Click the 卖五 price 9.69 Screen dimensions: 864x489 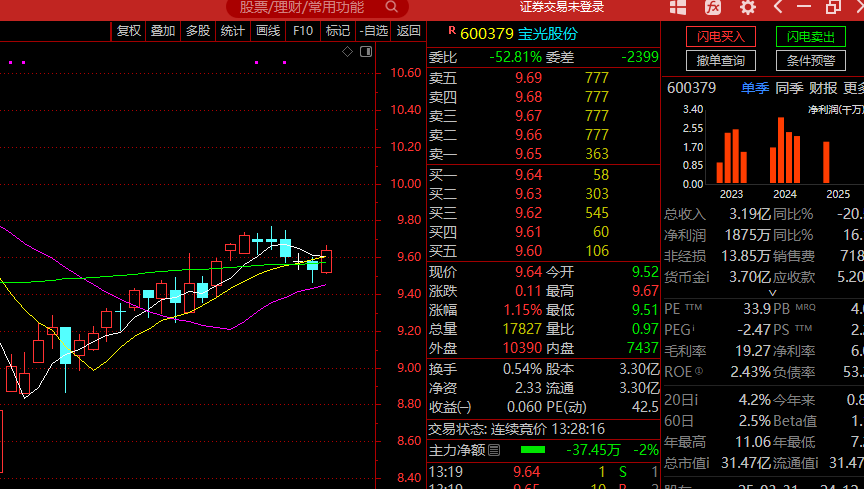point(528,78)
